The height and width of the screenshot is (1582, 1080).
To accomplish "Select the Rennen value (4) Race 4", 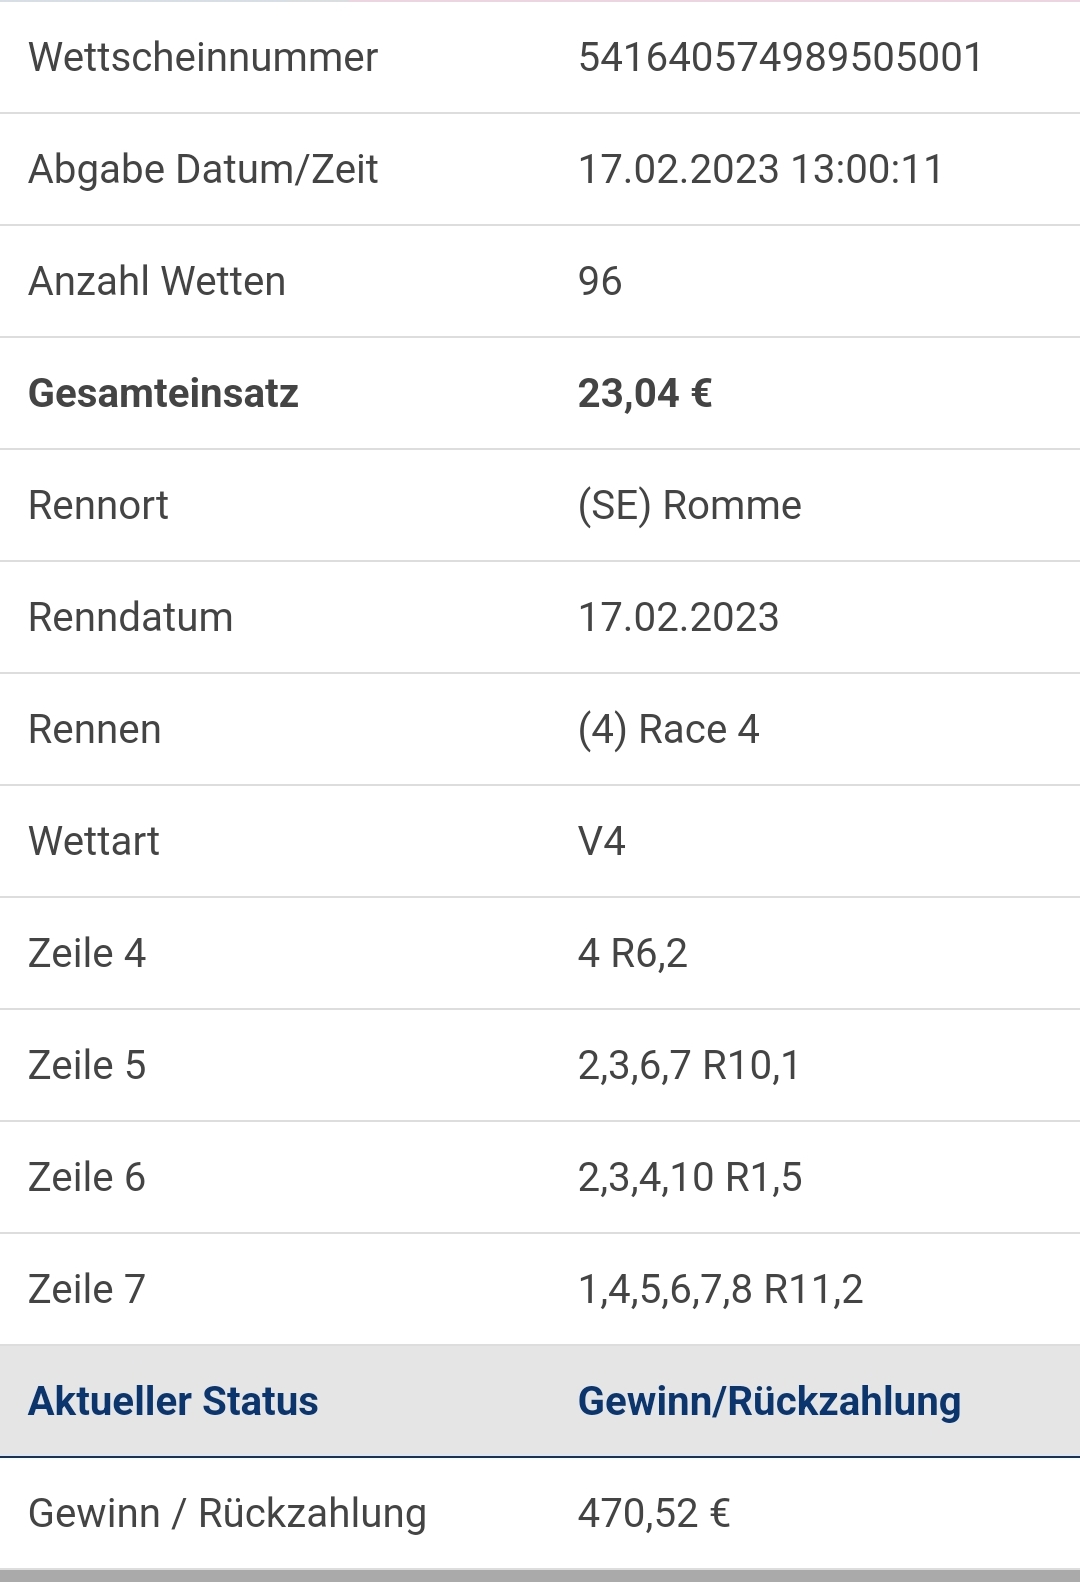I will click(x=669, y=729).
